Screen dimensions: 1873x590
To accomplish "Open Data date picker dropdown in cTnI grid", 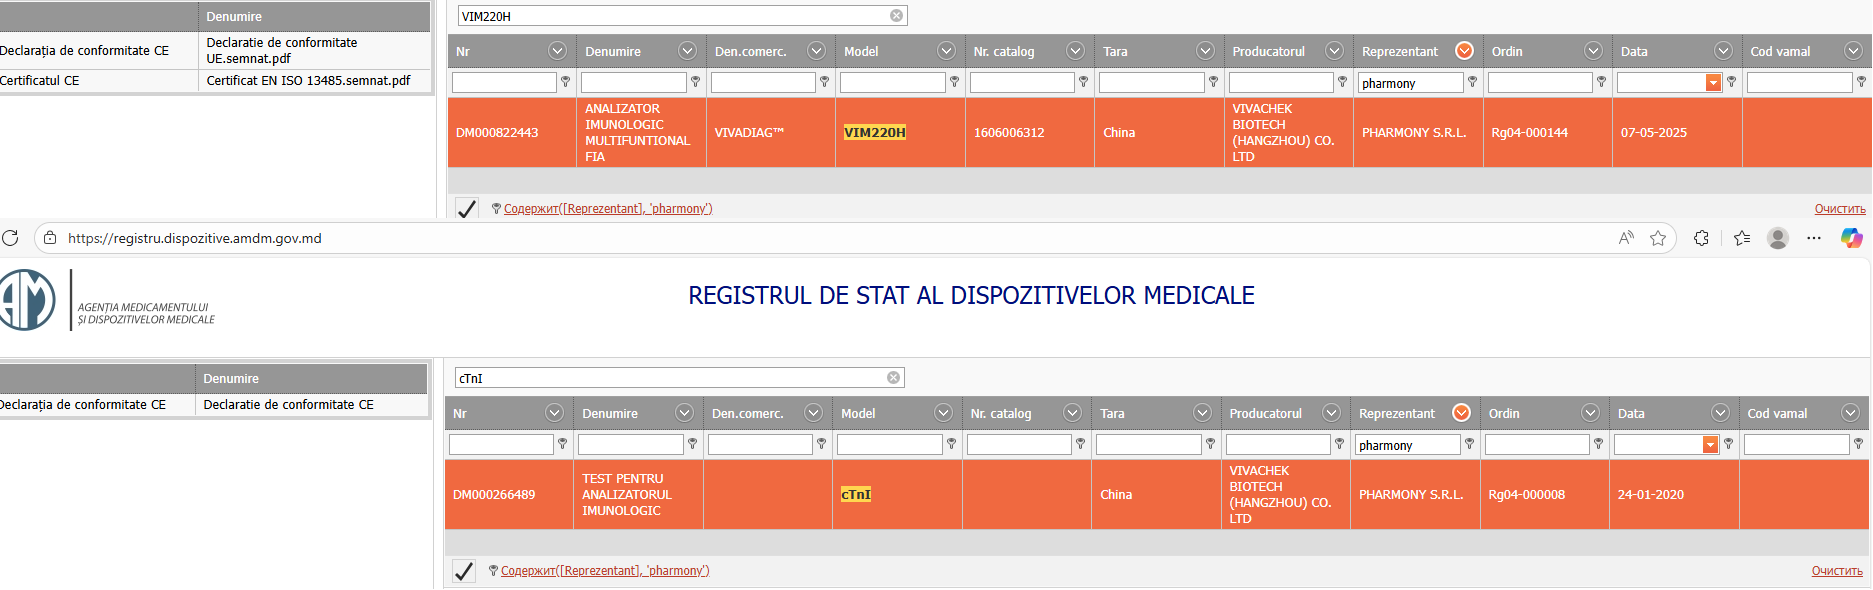I will pyautogui.click(x=1710, y=445).
